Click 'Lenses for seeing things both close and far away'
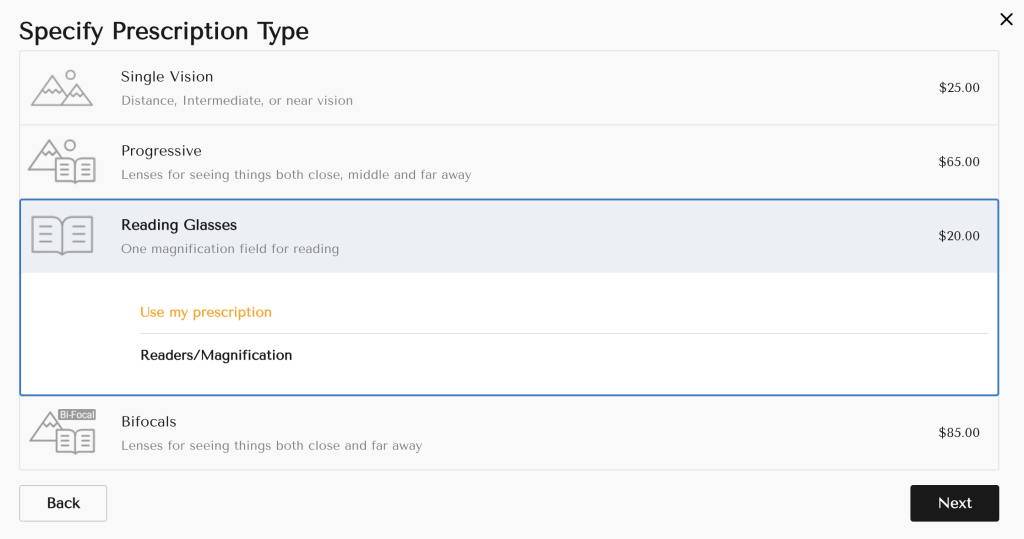1024x539 pixels. point(272,446)
